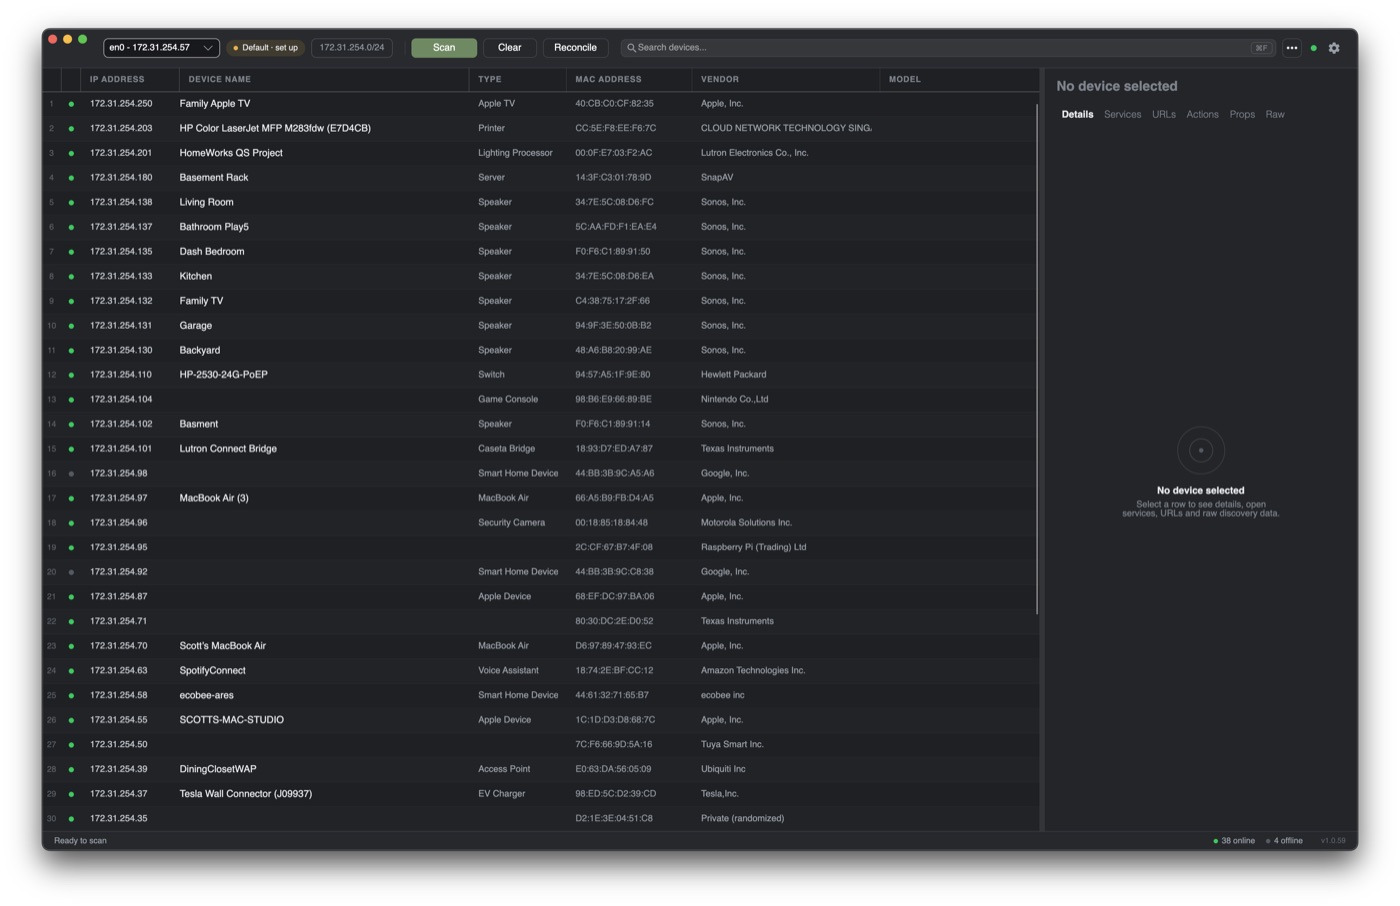Click the 4 offline status indicator
Viewport: 1400px width, 906px height.
pyautogui.click(x=1285, y=841)
